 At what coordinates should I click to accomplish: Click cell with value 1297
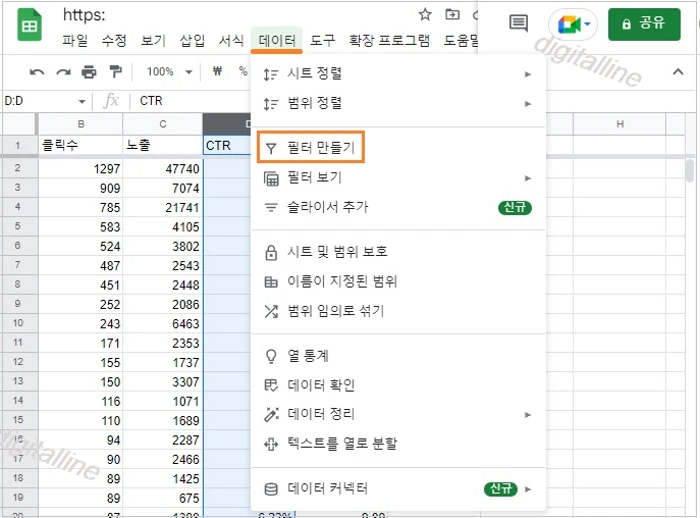click(x=81, y=169)
